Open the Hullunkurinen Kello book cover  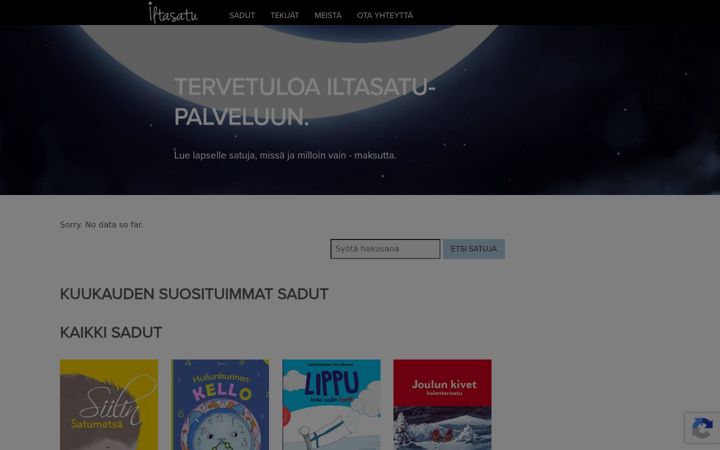pos(220,405)
